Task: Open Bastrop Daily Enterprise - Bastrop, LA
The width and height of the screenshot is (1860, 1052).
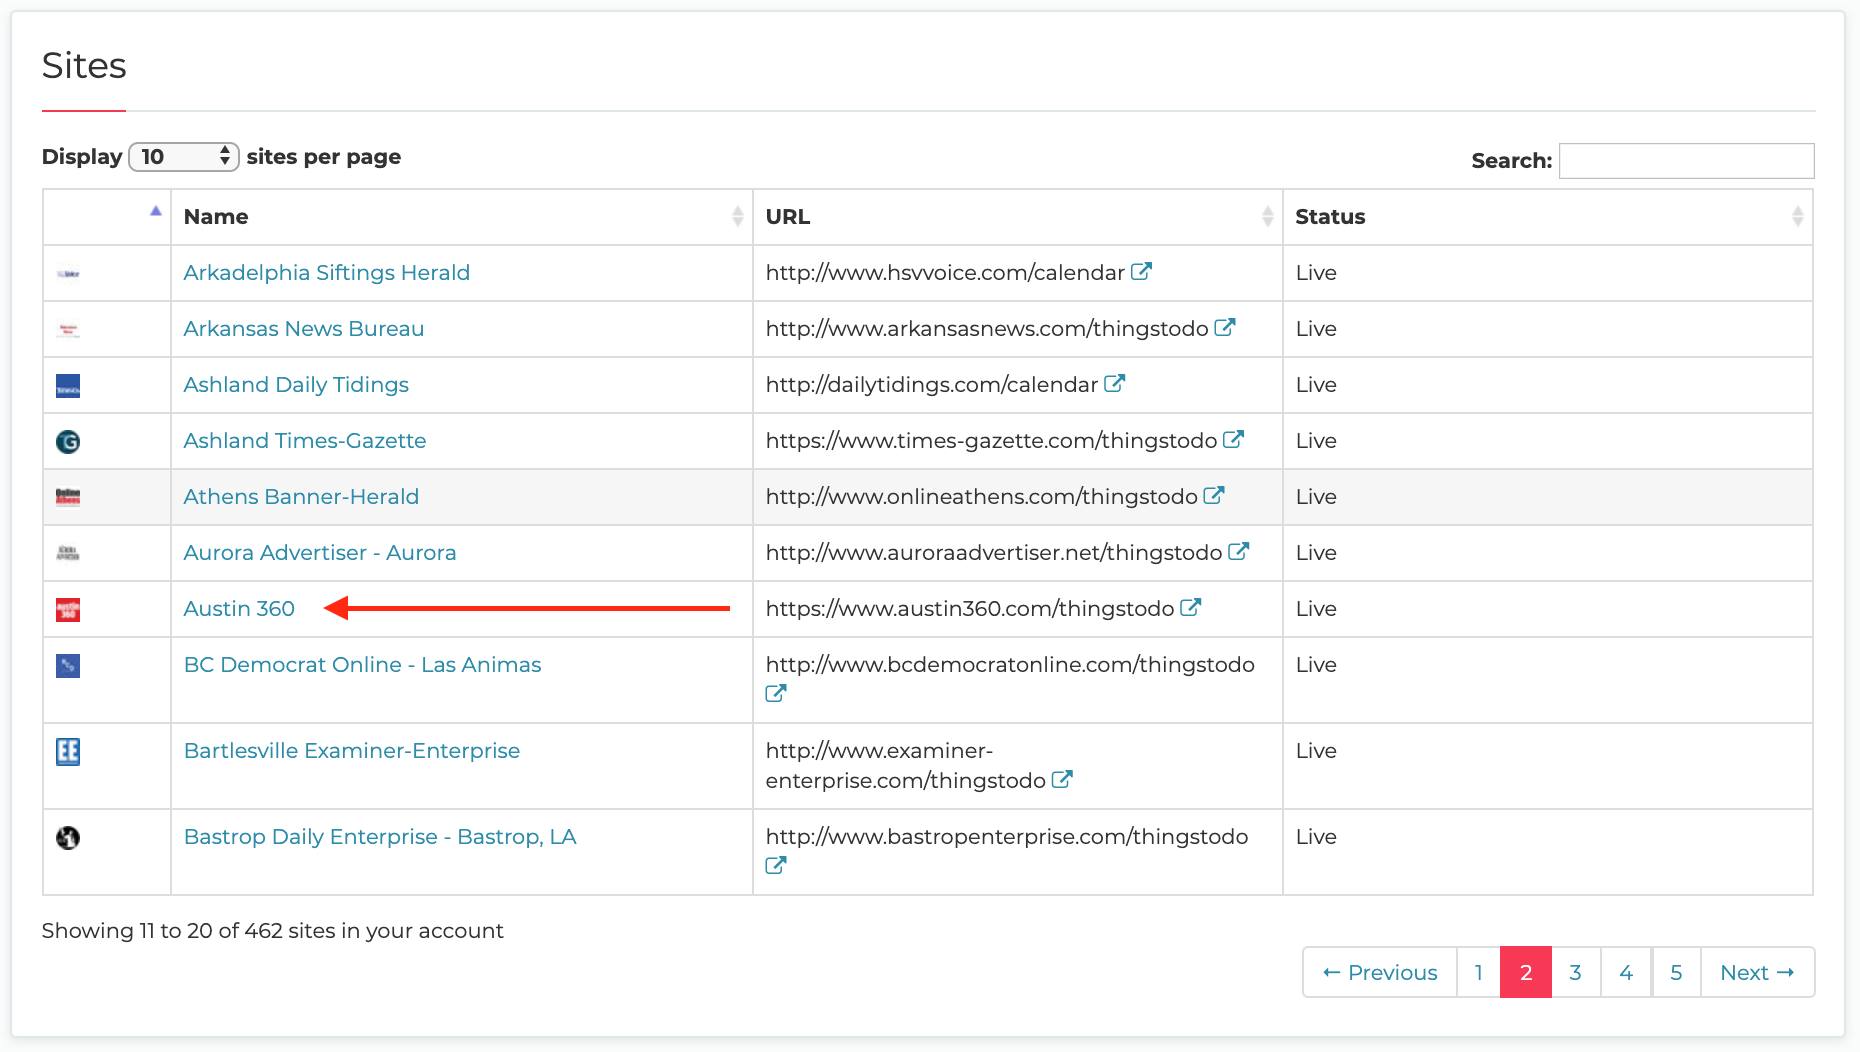Action: 380,837
